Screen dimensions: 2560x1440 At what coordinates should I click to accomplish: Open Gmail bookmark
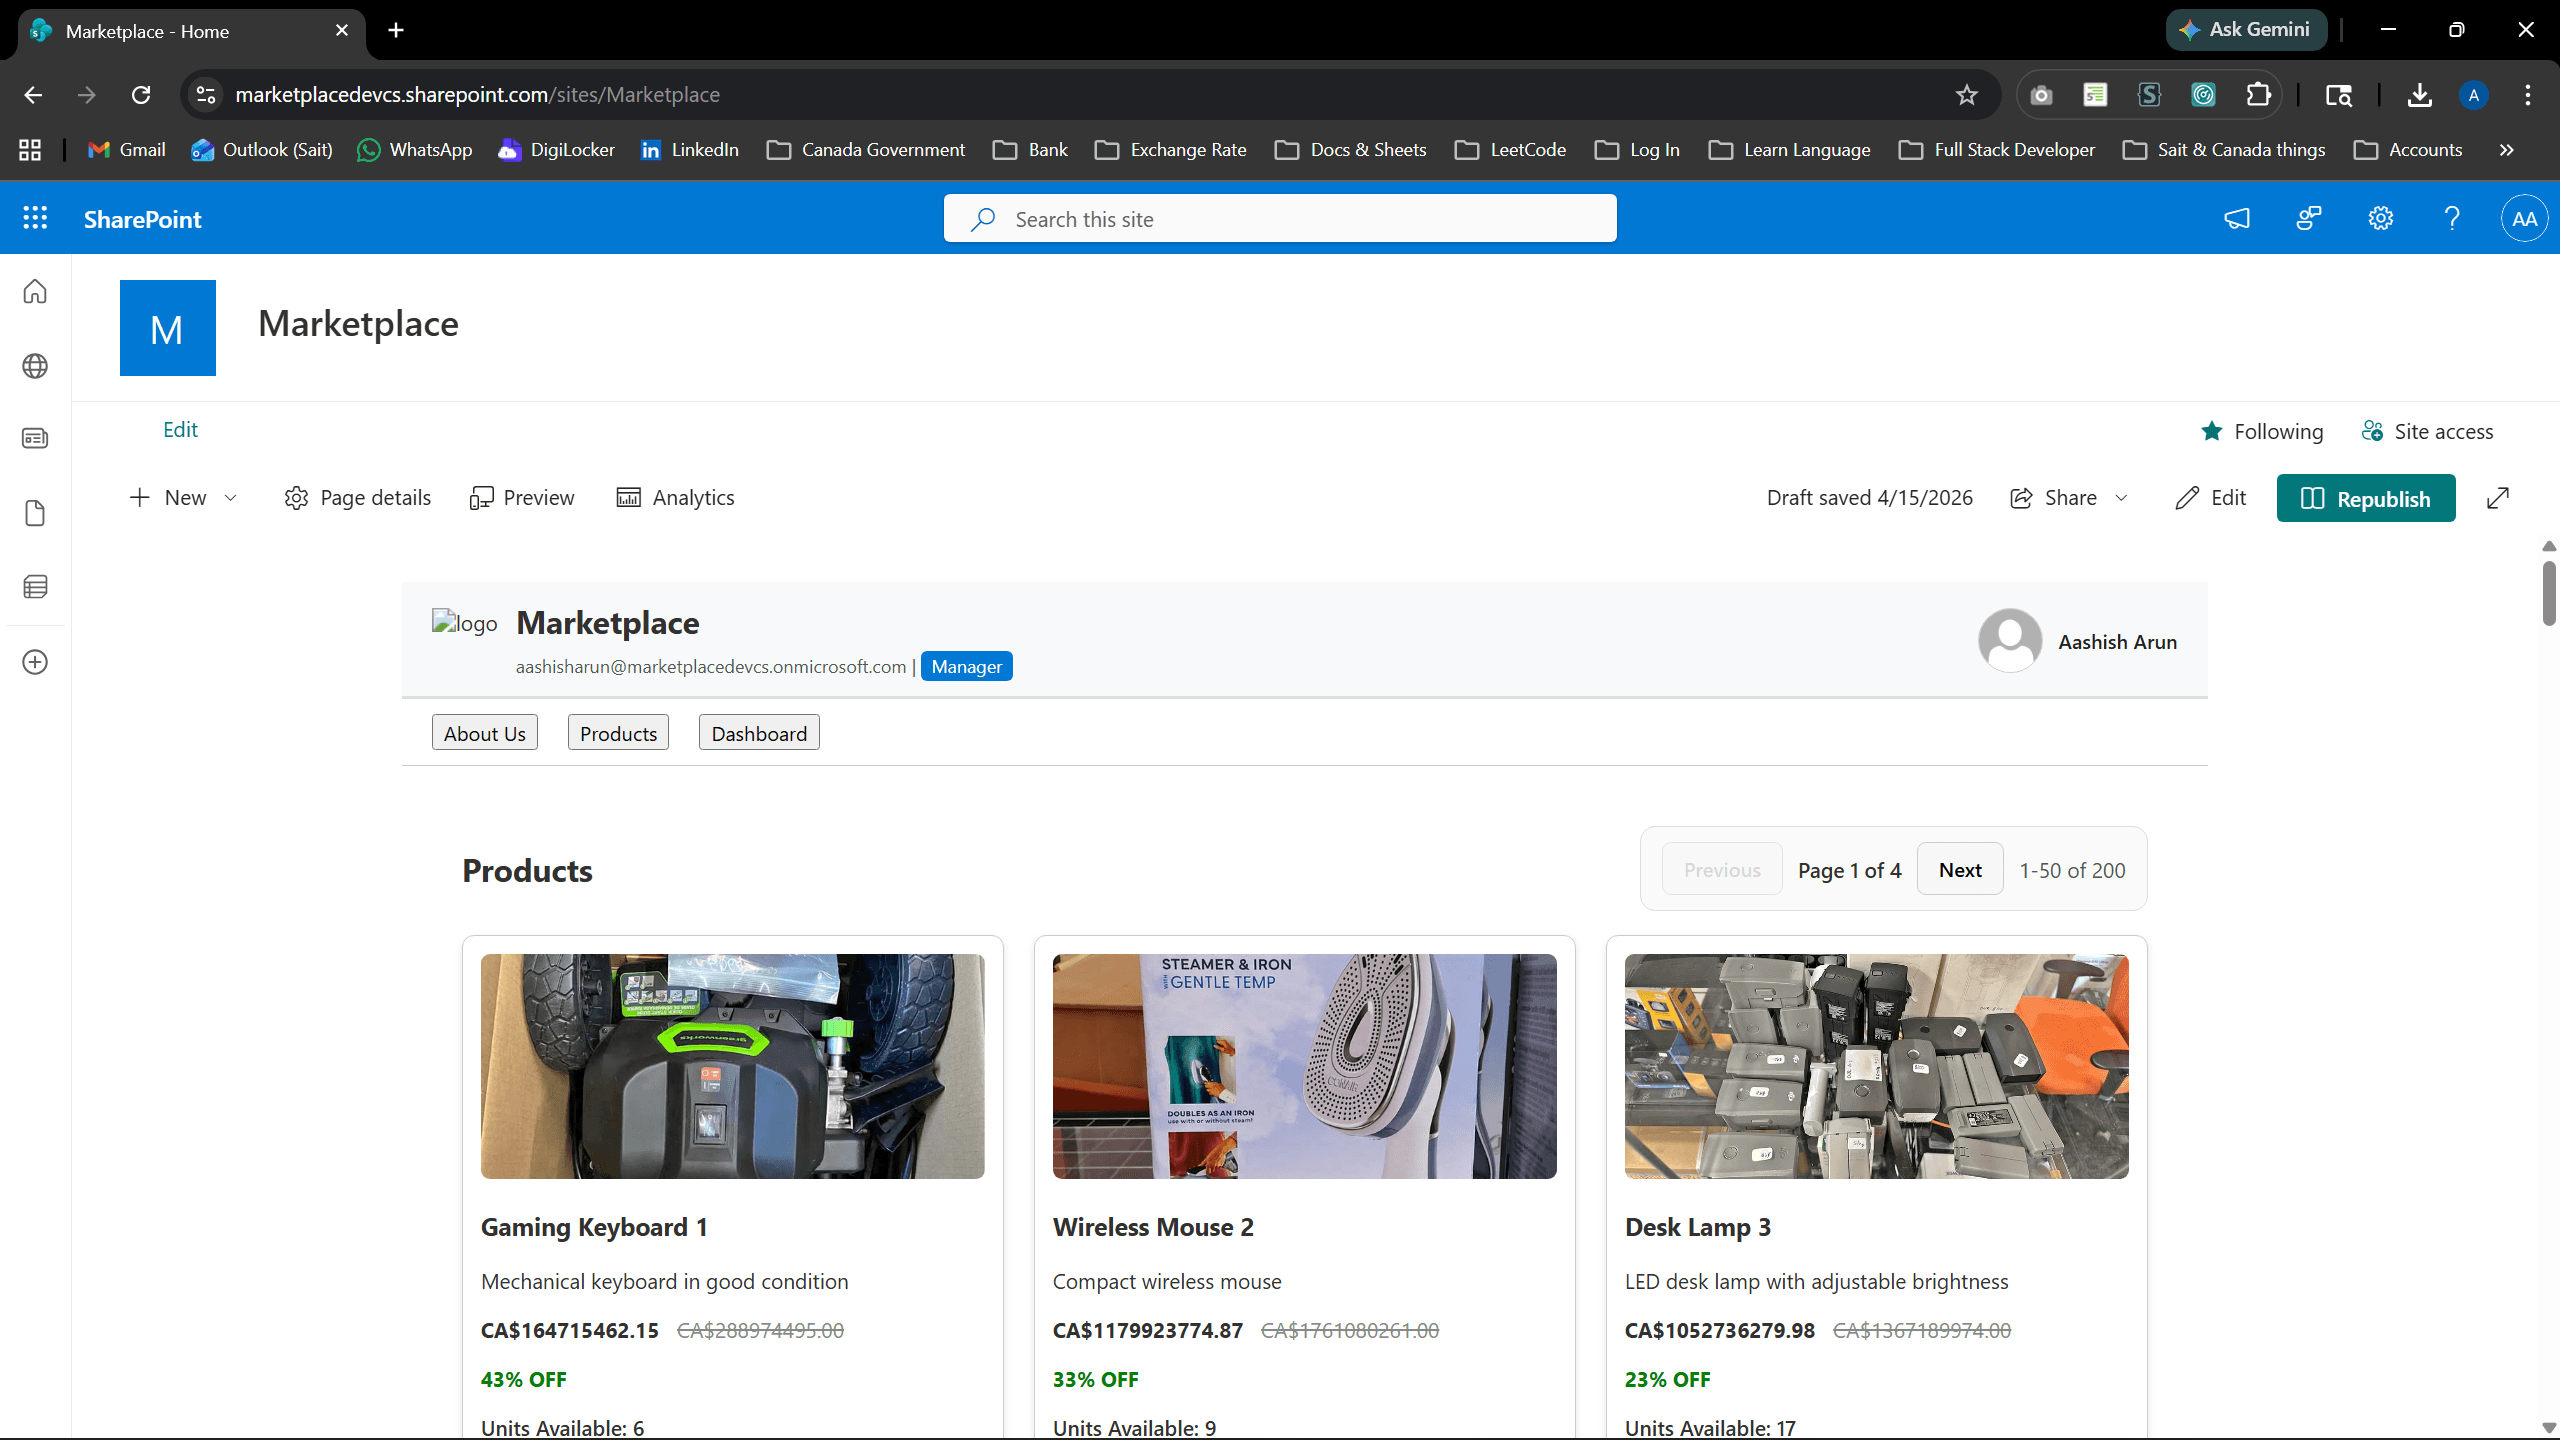pos(127,150)
